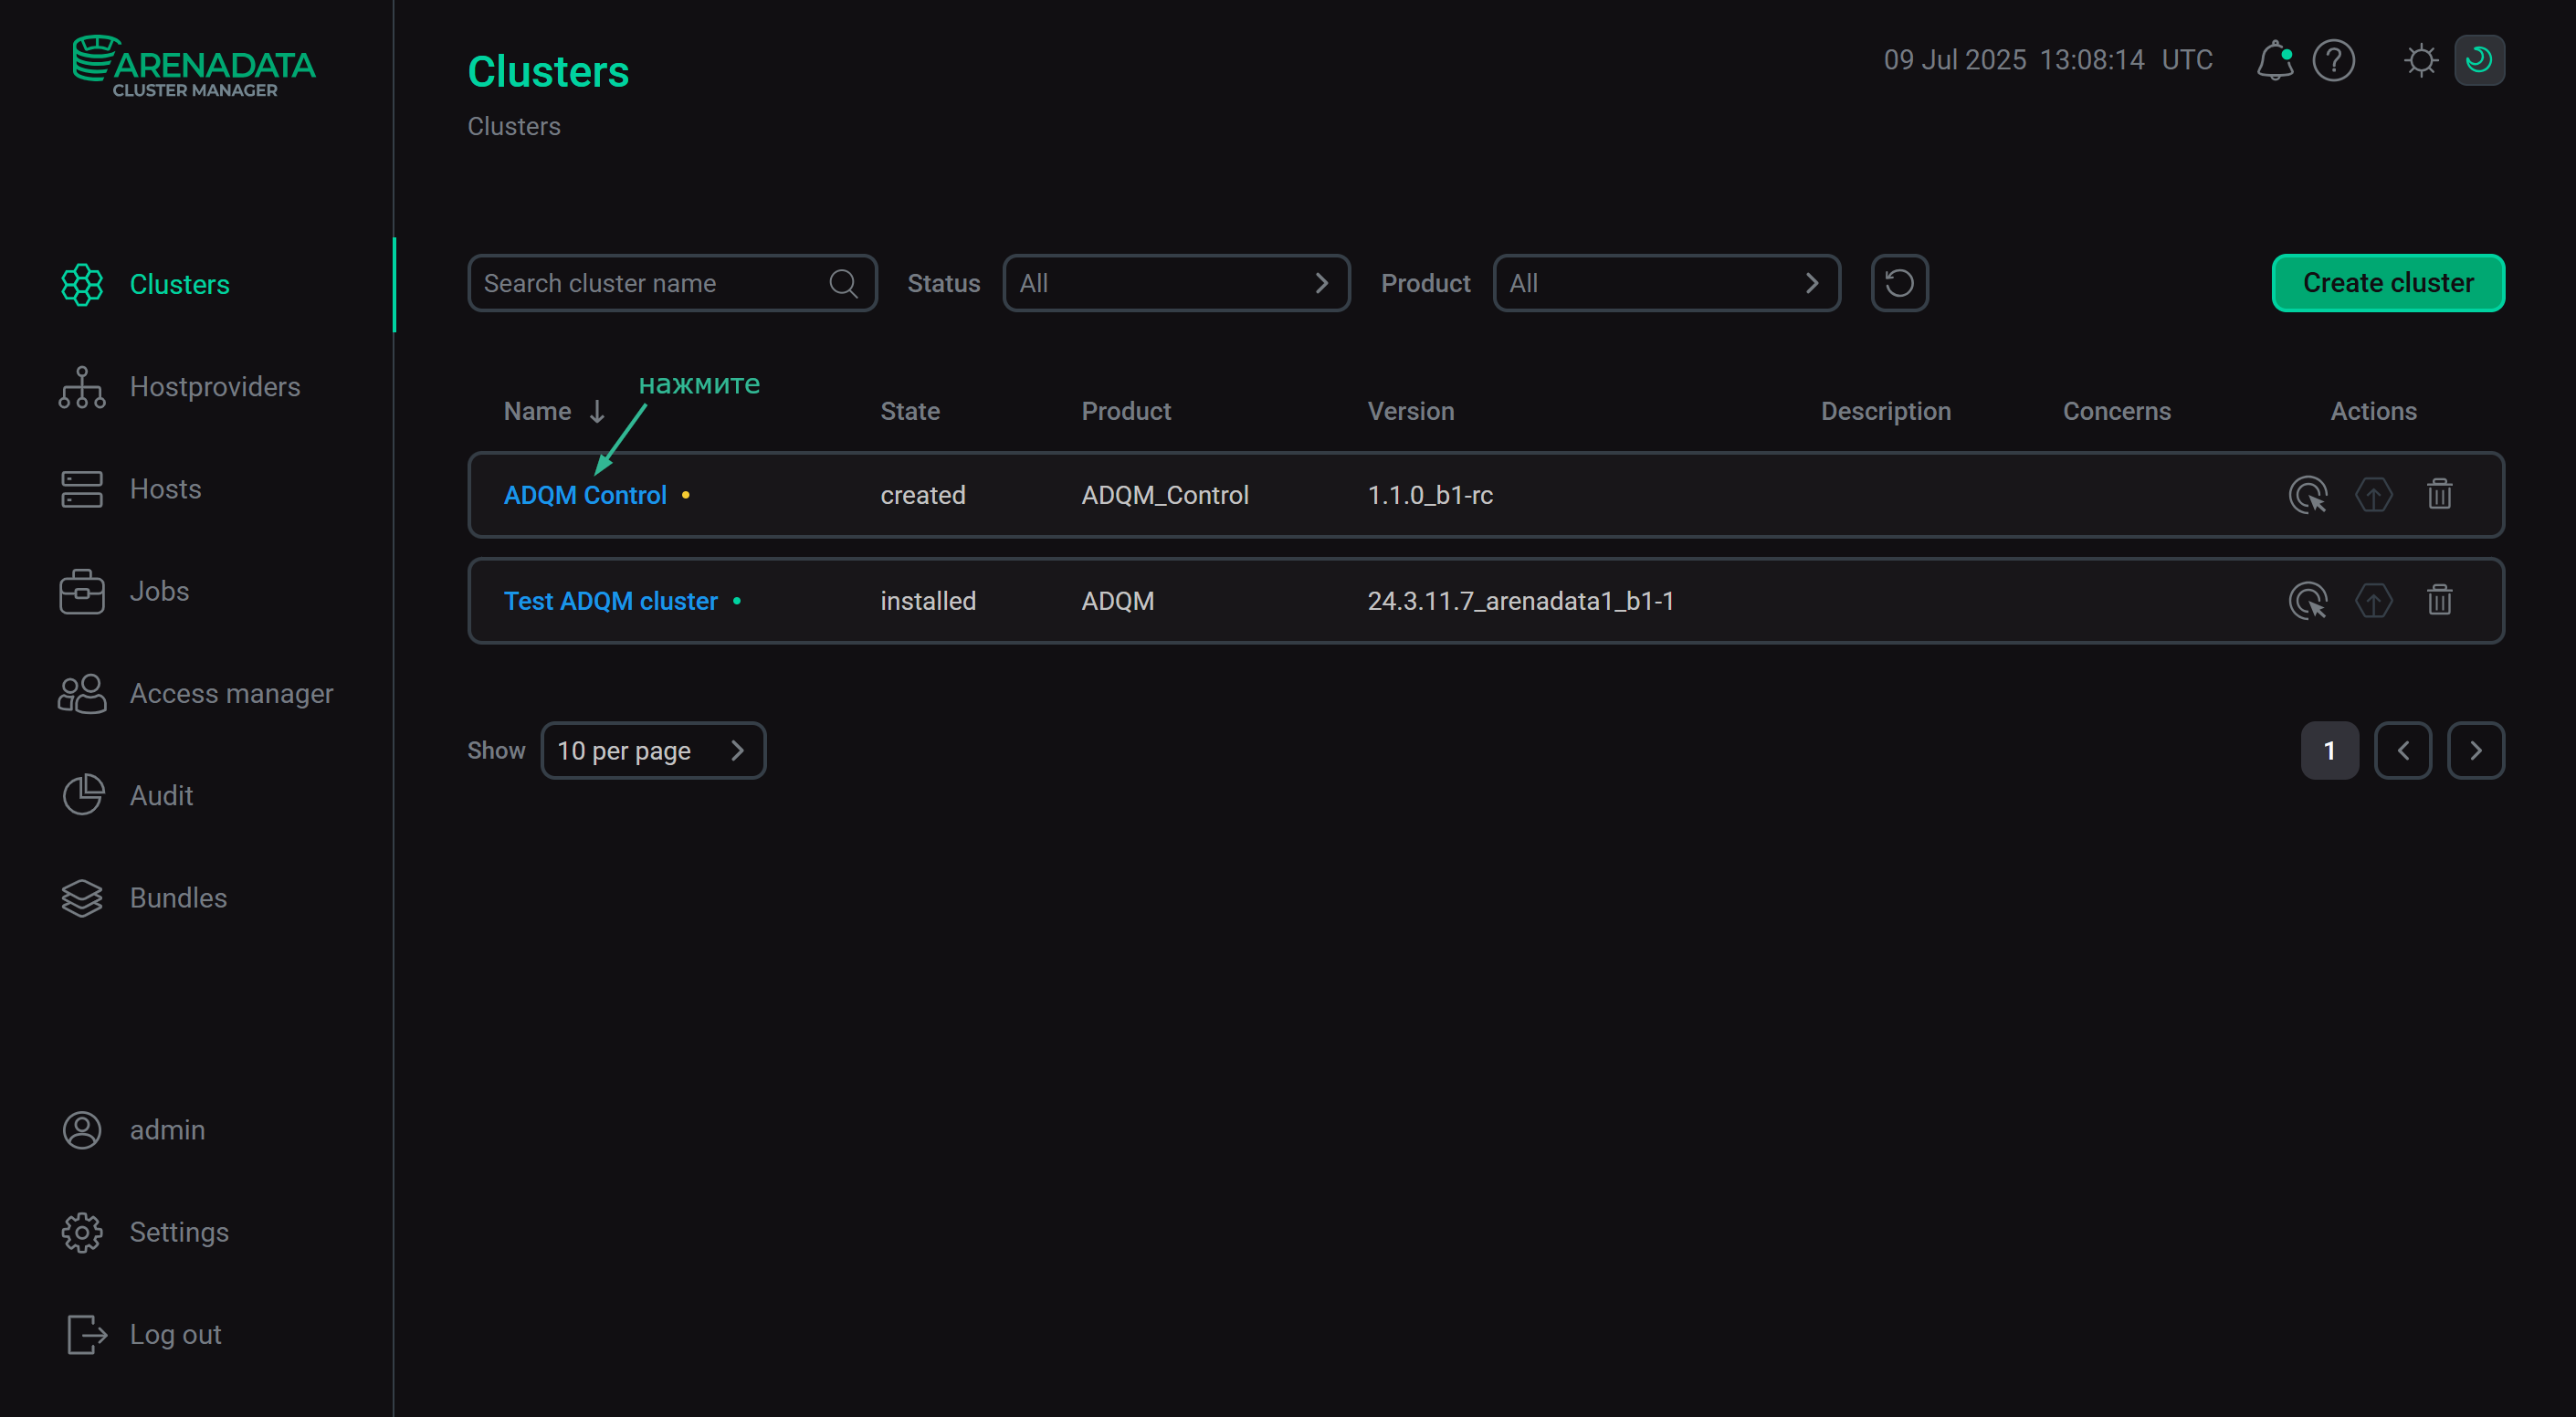Run actions icon for ADQM Control row
Screen dimensions: 2576x1417
coord(2307,495)
